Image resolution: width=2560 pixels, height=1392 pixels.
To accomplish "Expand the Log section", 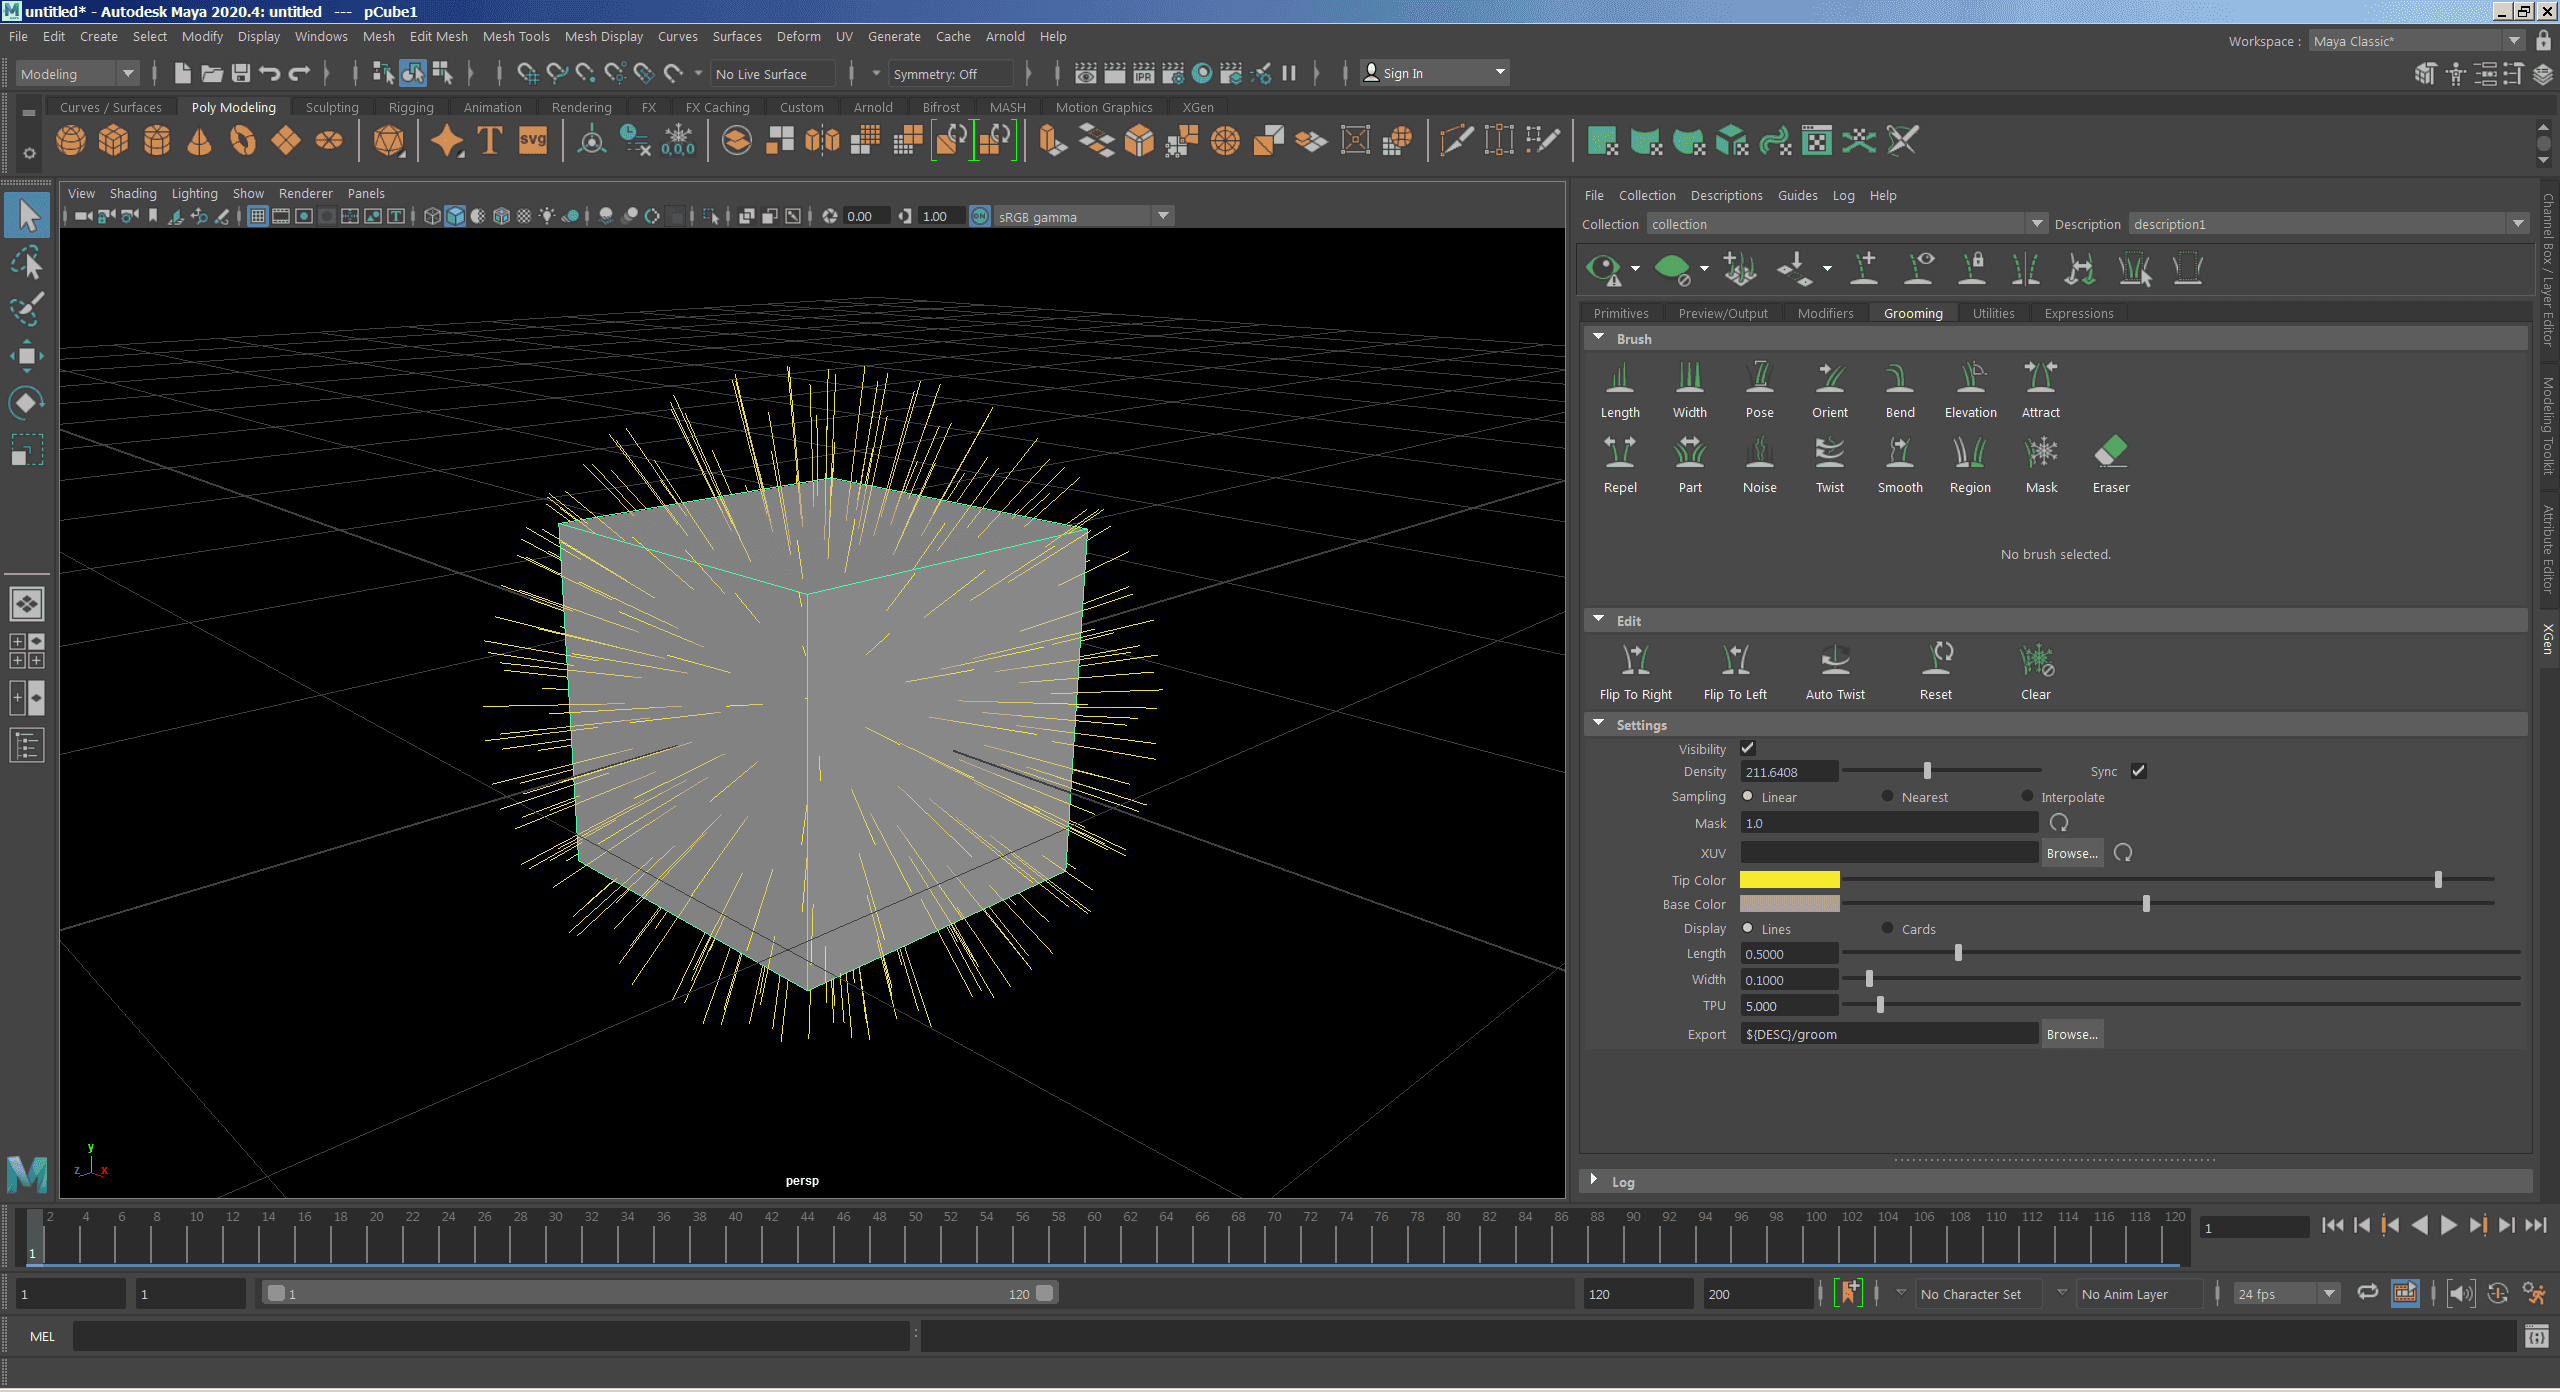I will [x=1594, y=1180].
